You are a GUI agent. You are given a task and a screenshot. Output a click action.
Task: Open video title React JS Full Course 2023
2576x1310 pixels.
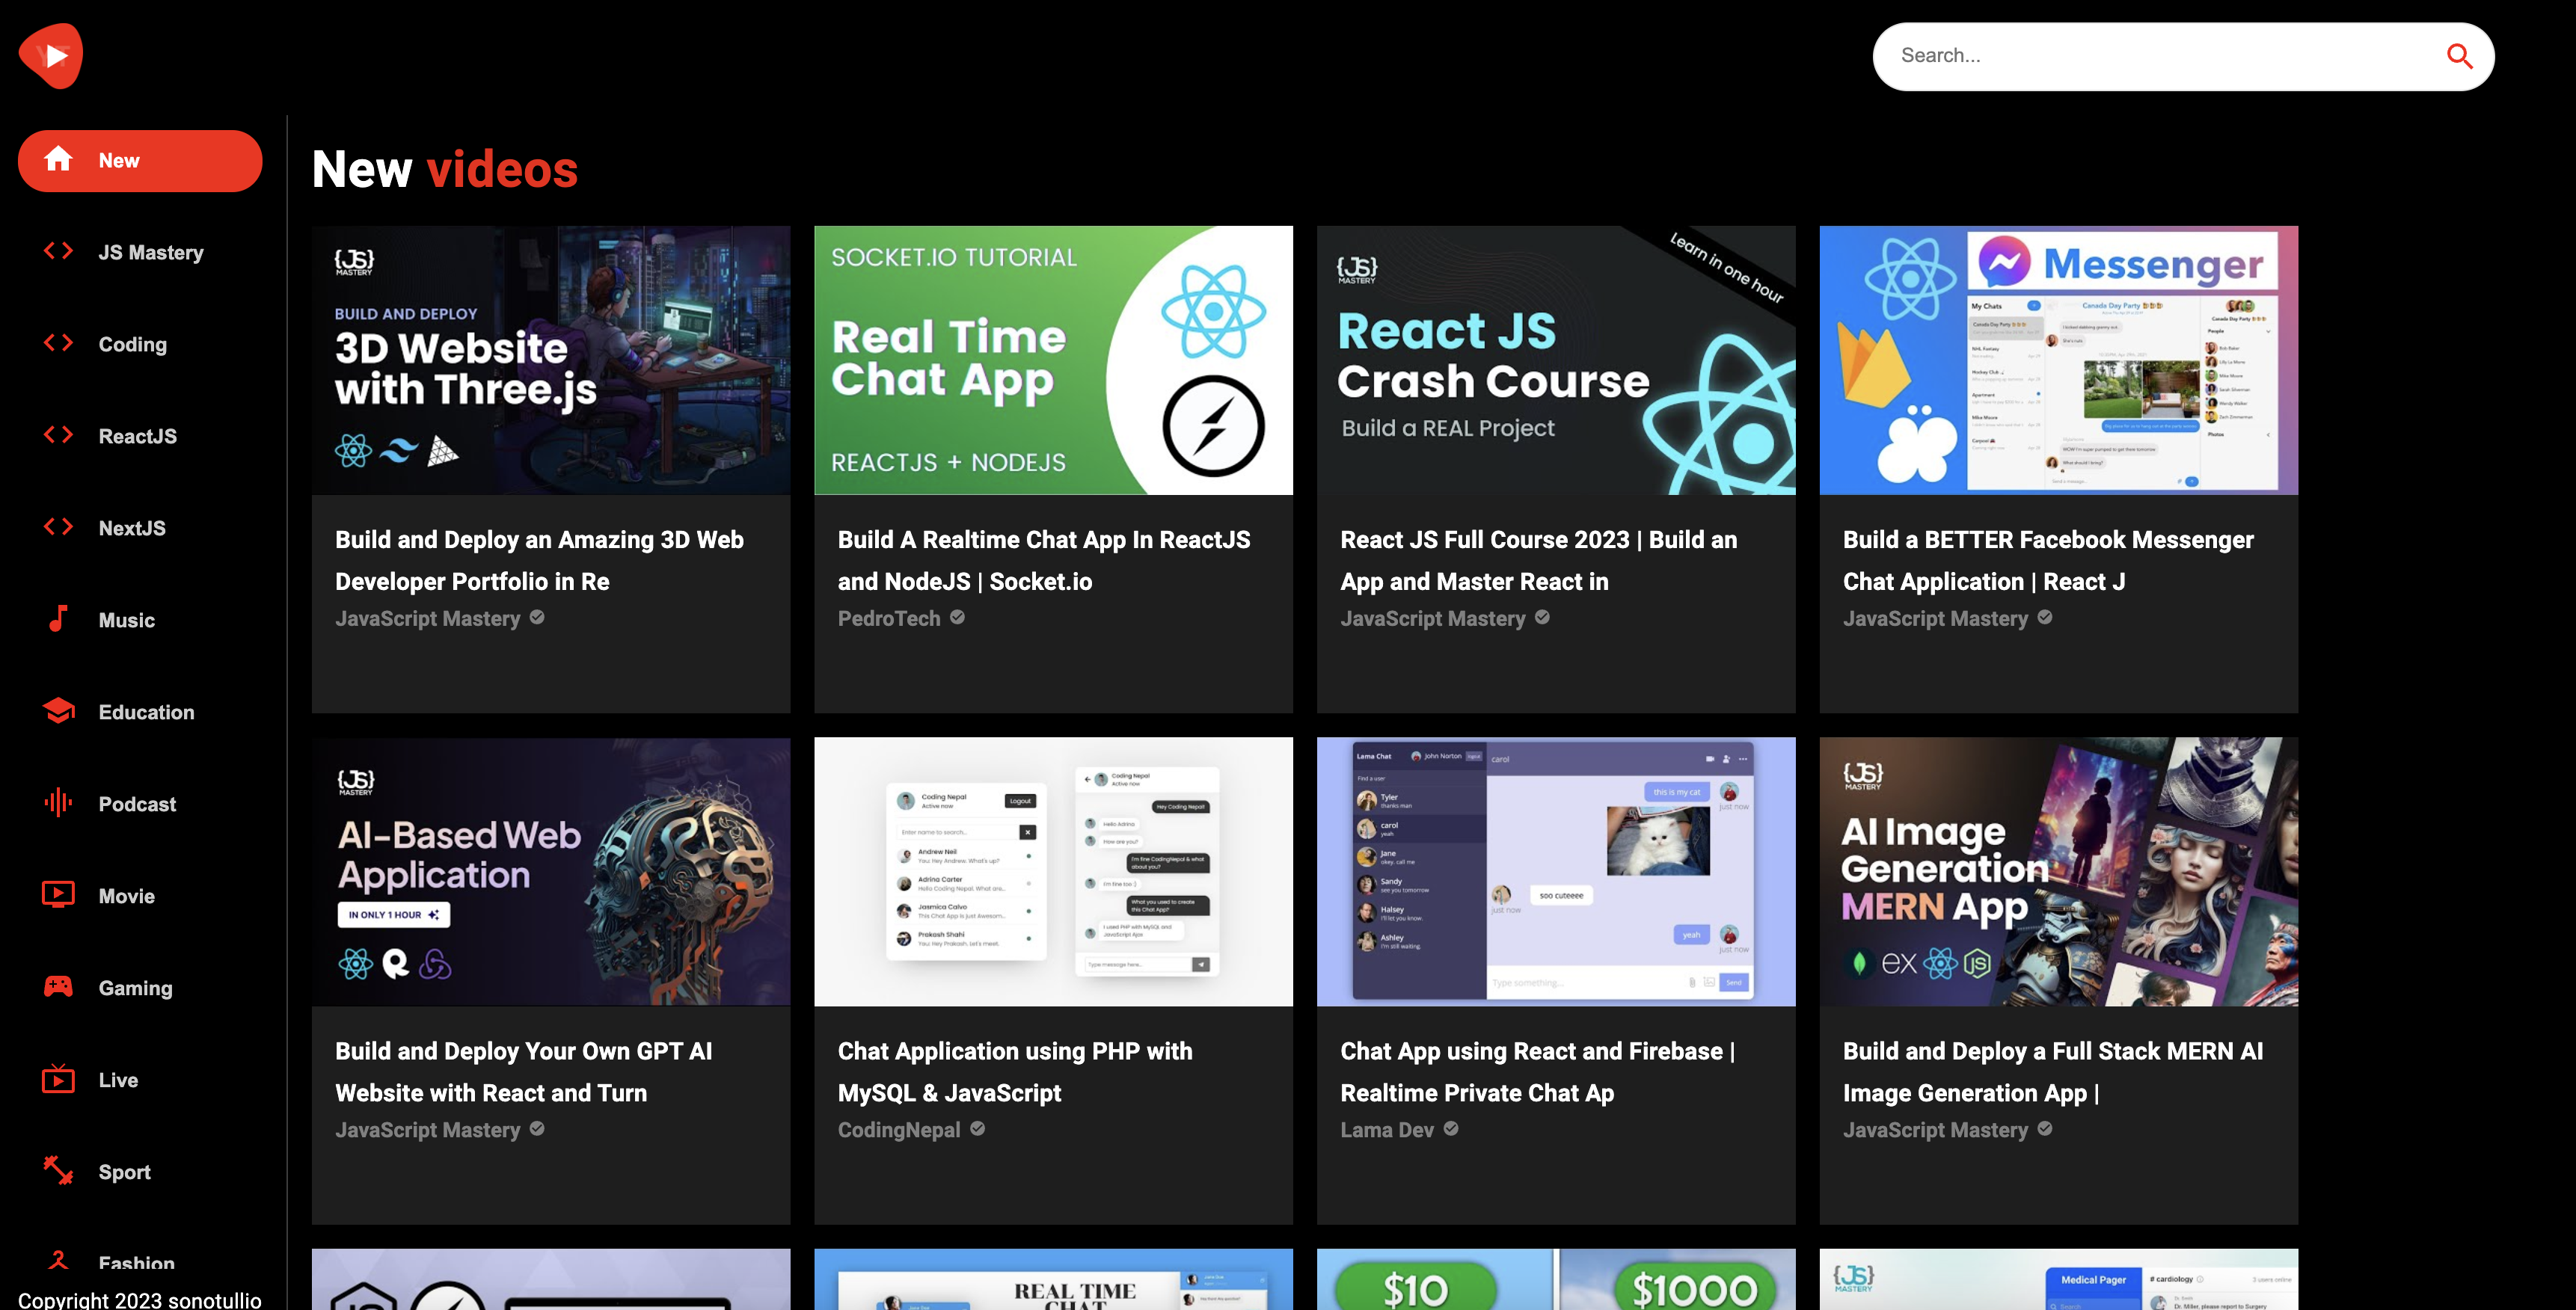click(1538, 560)
